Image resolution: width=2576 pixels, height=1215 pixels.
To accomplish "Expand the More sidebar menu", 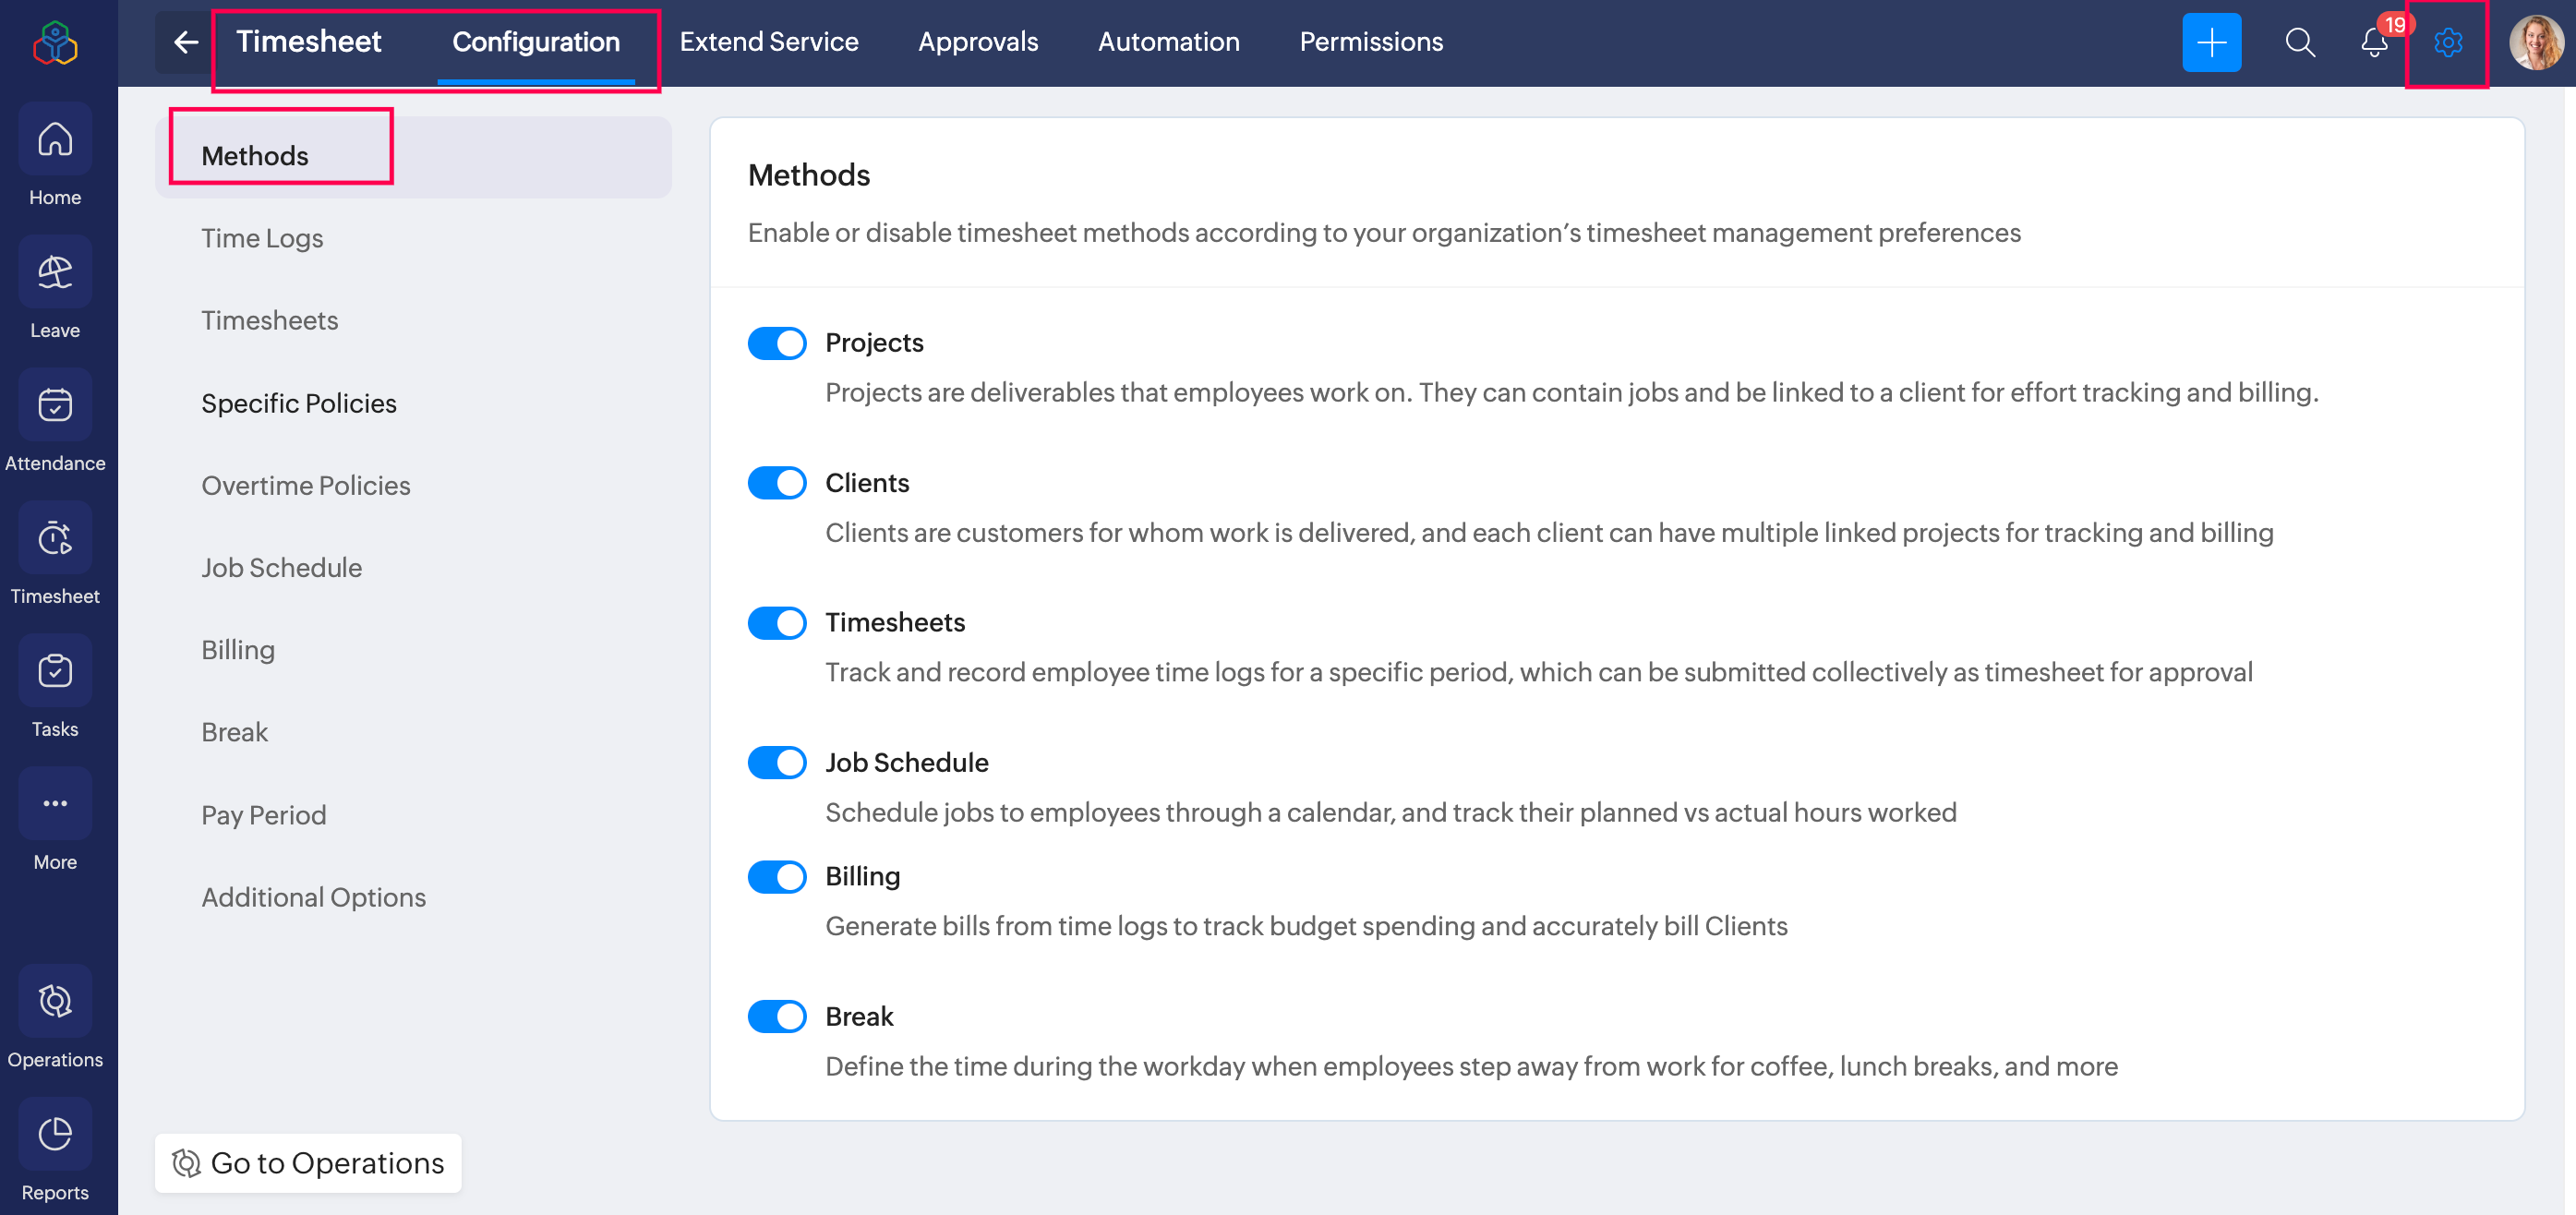I will 55,805.
